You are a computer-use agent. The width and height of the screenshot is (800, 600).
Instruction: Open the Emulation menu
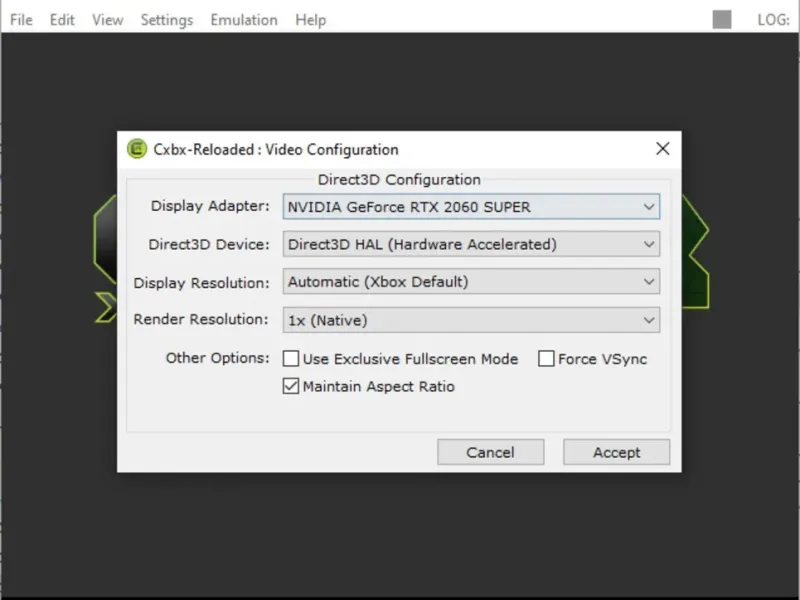coord(244,20)
